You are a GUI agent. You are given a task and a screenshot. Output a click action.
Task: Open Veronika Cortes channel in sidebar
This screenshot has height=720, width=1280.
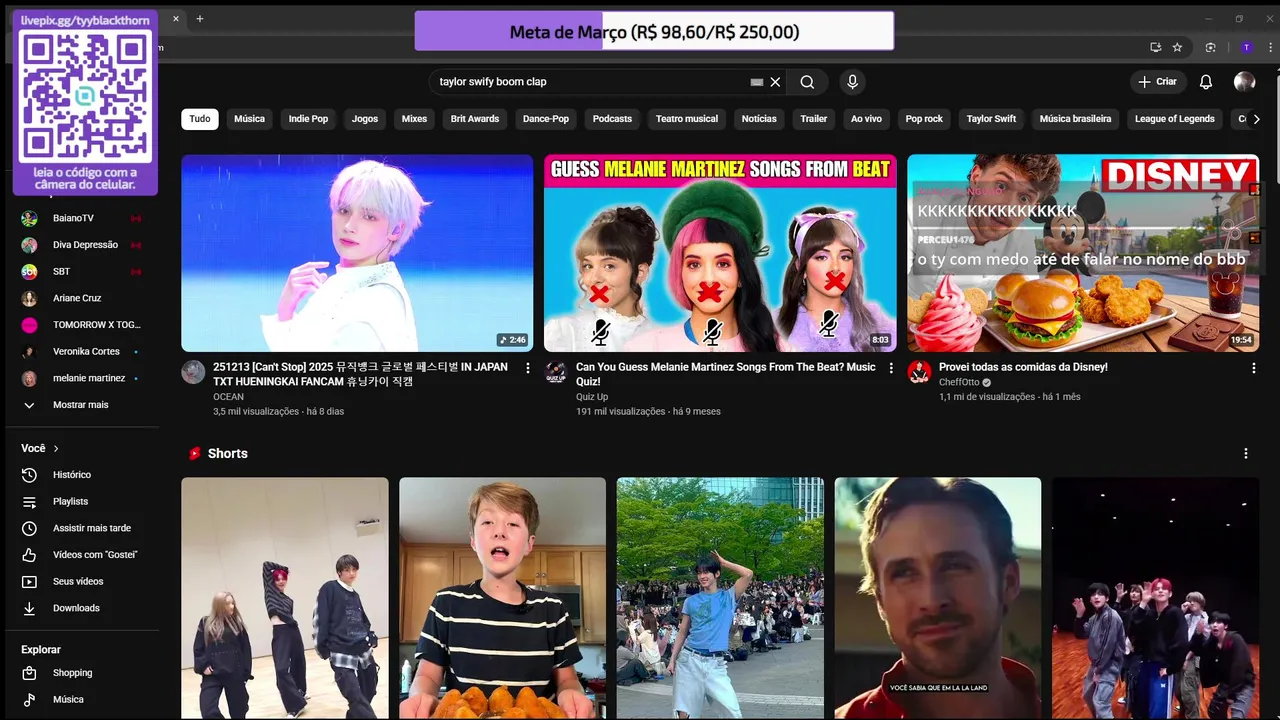80,352
